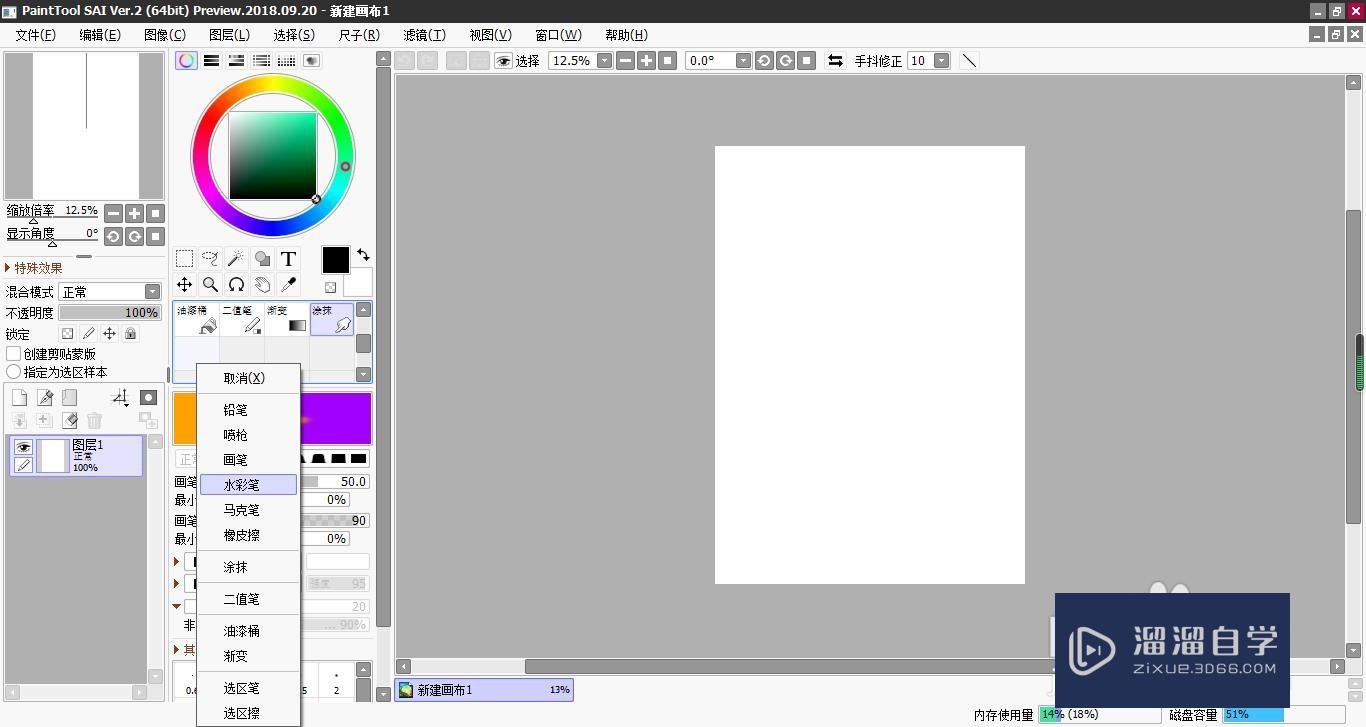Viewport: 1366px width, 727px height.
Task: Click the straight line drawing mode icon
Action: (969, 60)
